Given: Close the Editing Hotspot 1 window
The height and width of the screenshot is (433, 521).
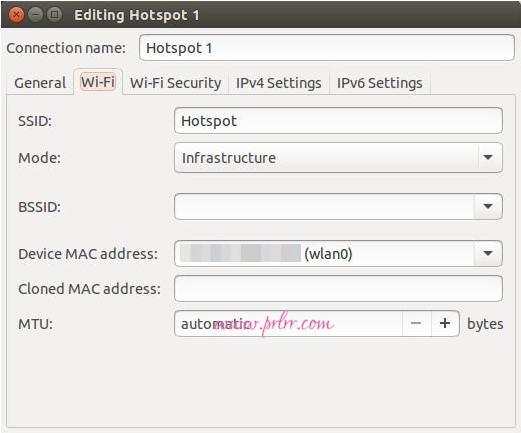Looking at the screenshot, I should (16, 15).
